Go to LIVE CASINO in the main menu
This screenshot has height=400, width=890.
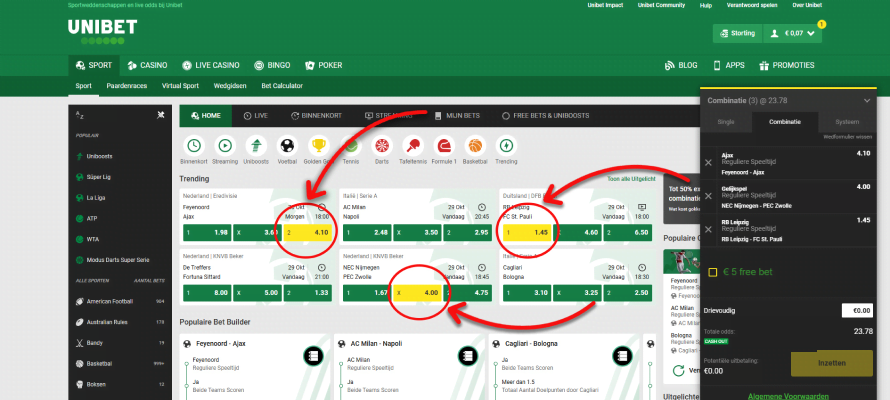[211, 65]
